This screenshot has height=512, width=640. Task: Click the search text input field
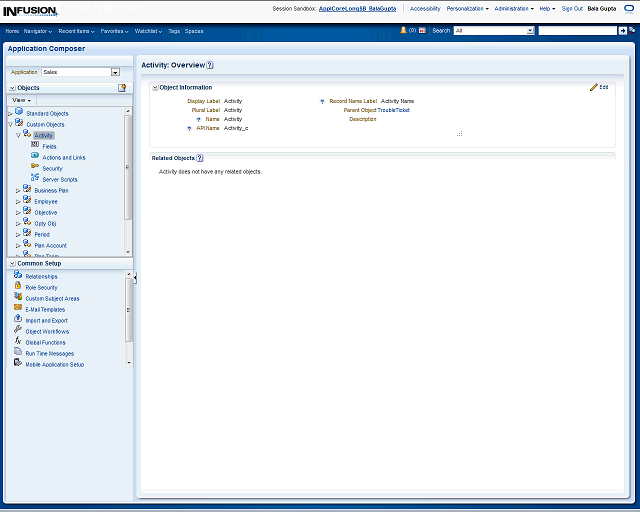click(x=577, y=31)
